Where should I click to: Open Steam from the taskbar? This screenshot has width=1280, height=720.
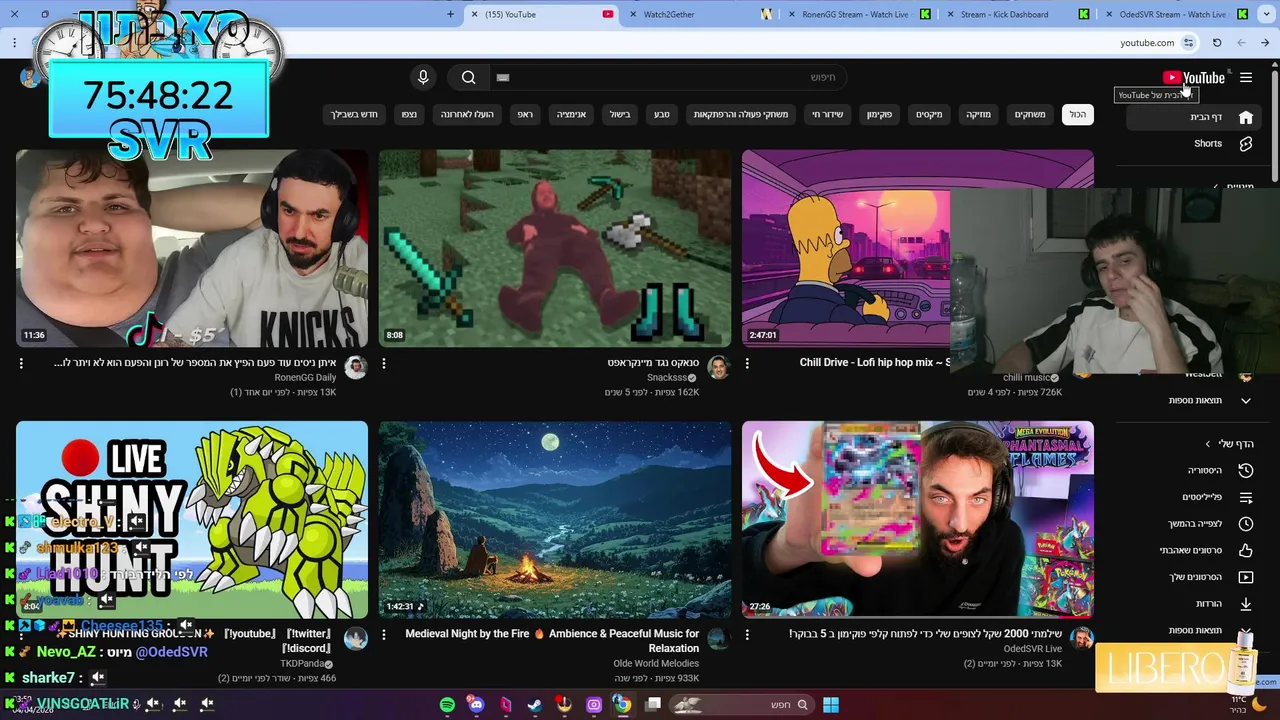(x=535, y=705)
